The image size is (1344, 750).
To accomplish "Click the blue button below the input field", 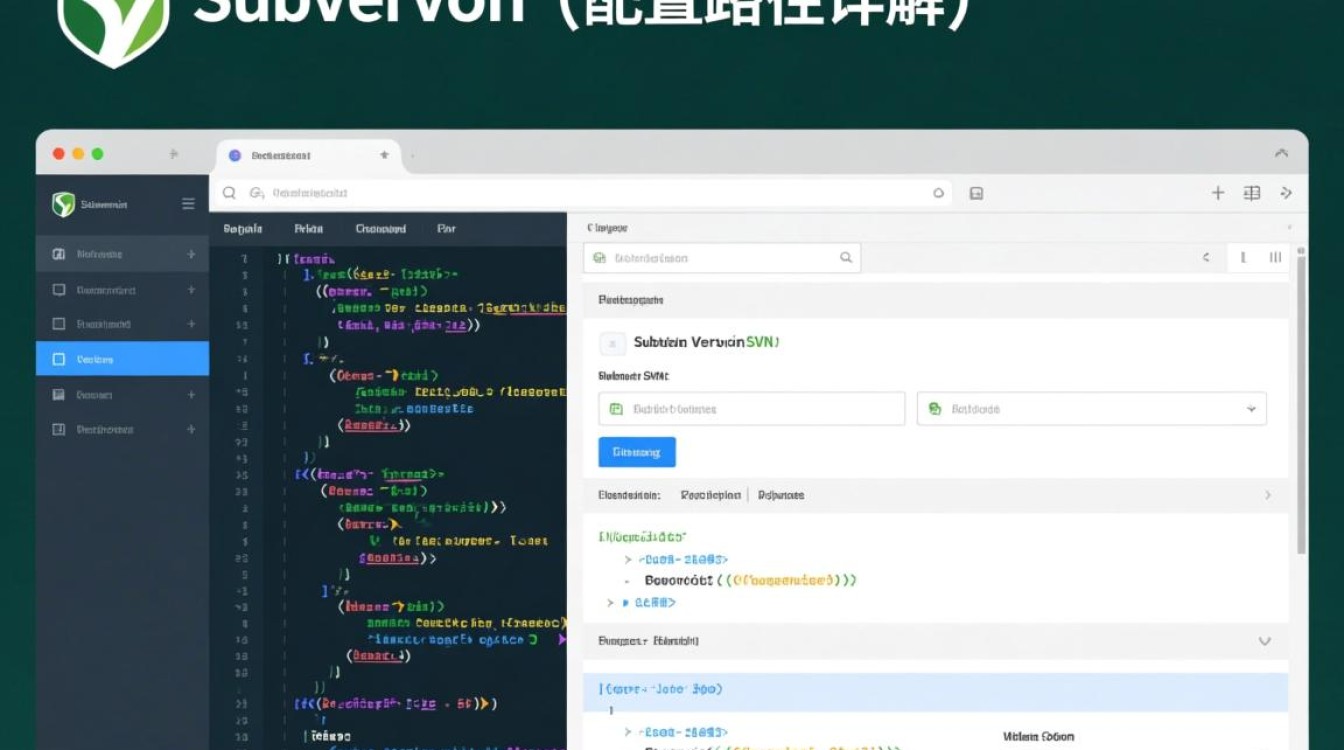I will 637,452.
